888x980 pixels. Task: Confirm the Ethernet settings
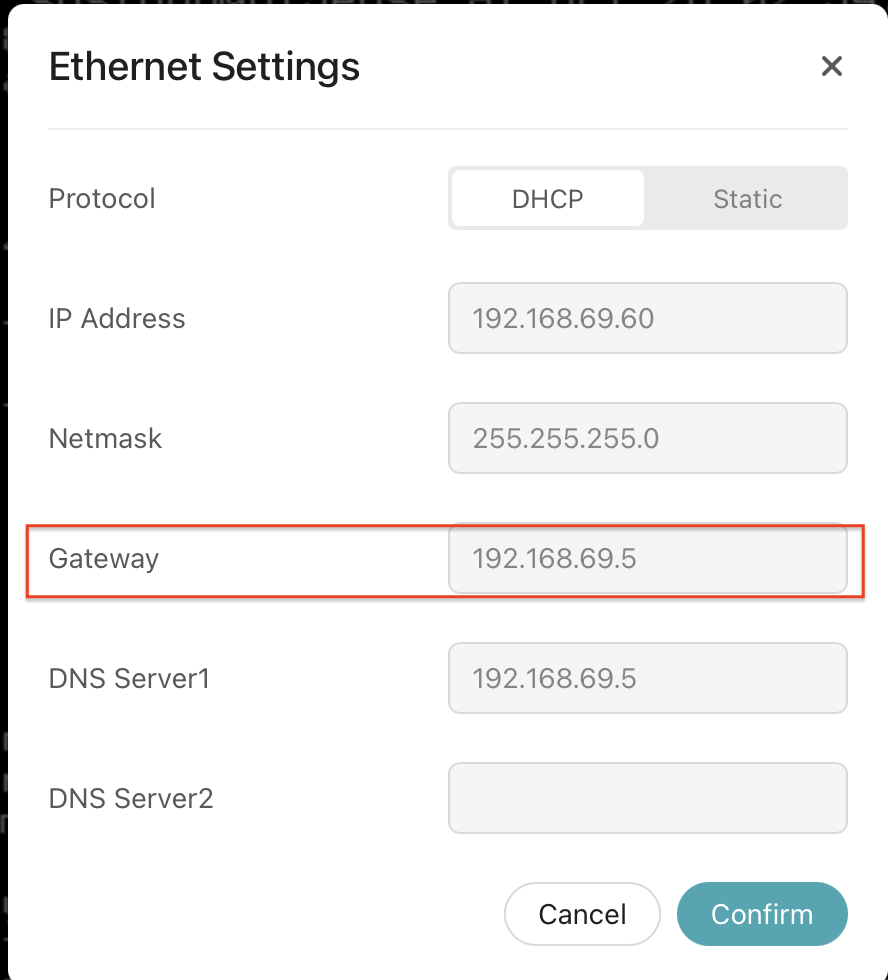[761, 914]
